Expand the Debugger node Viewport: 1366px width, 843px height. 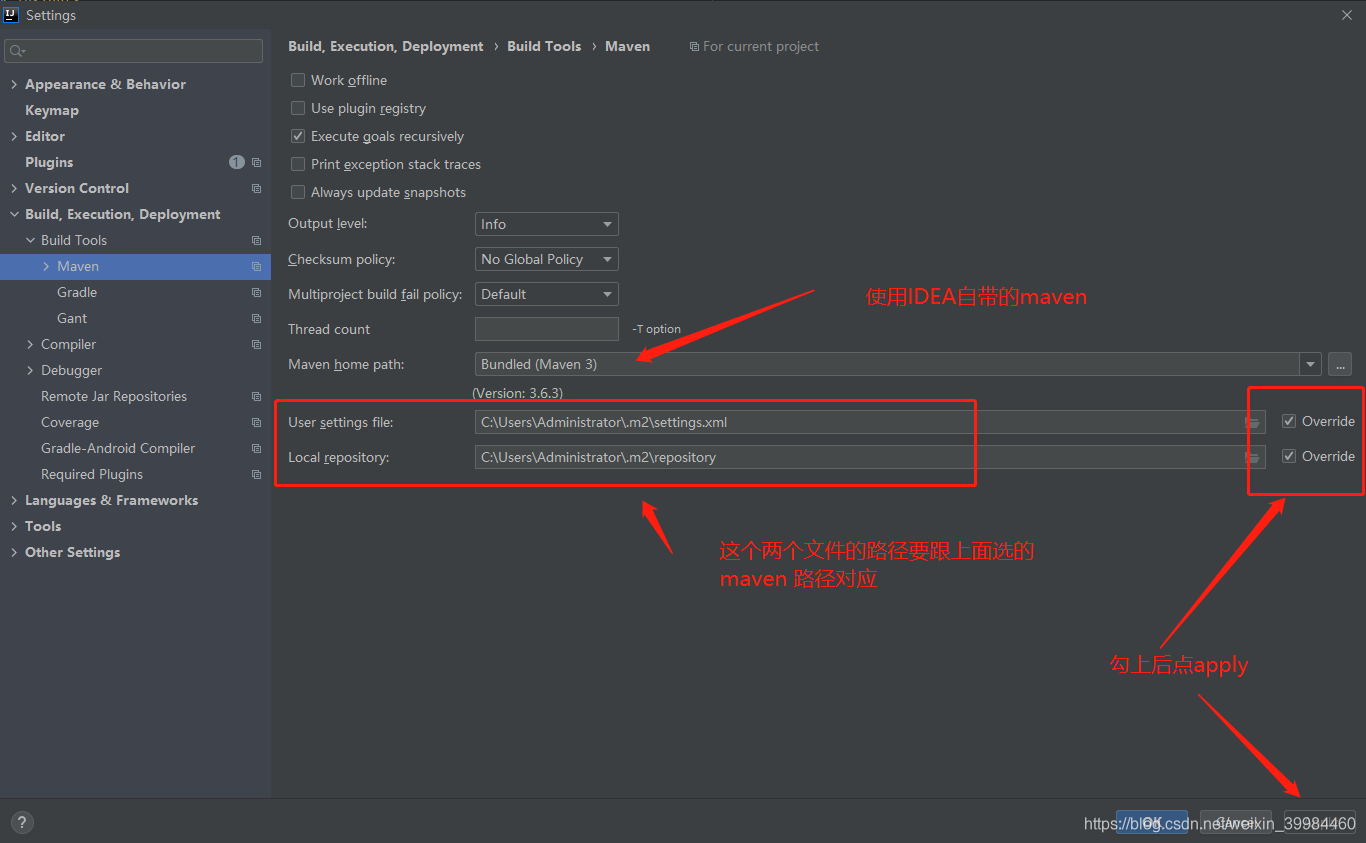pos(30,370)
